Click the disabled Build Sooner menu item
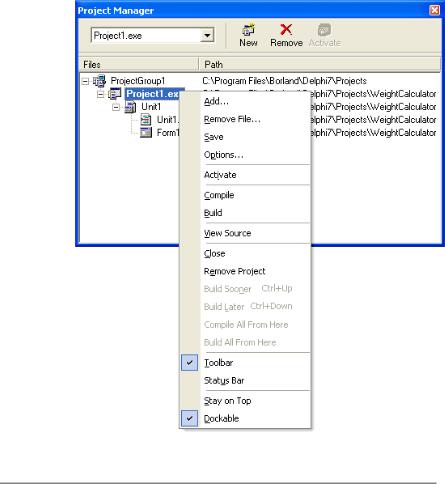Viewport: 445px width, 484px height. (x=245, y=289)
